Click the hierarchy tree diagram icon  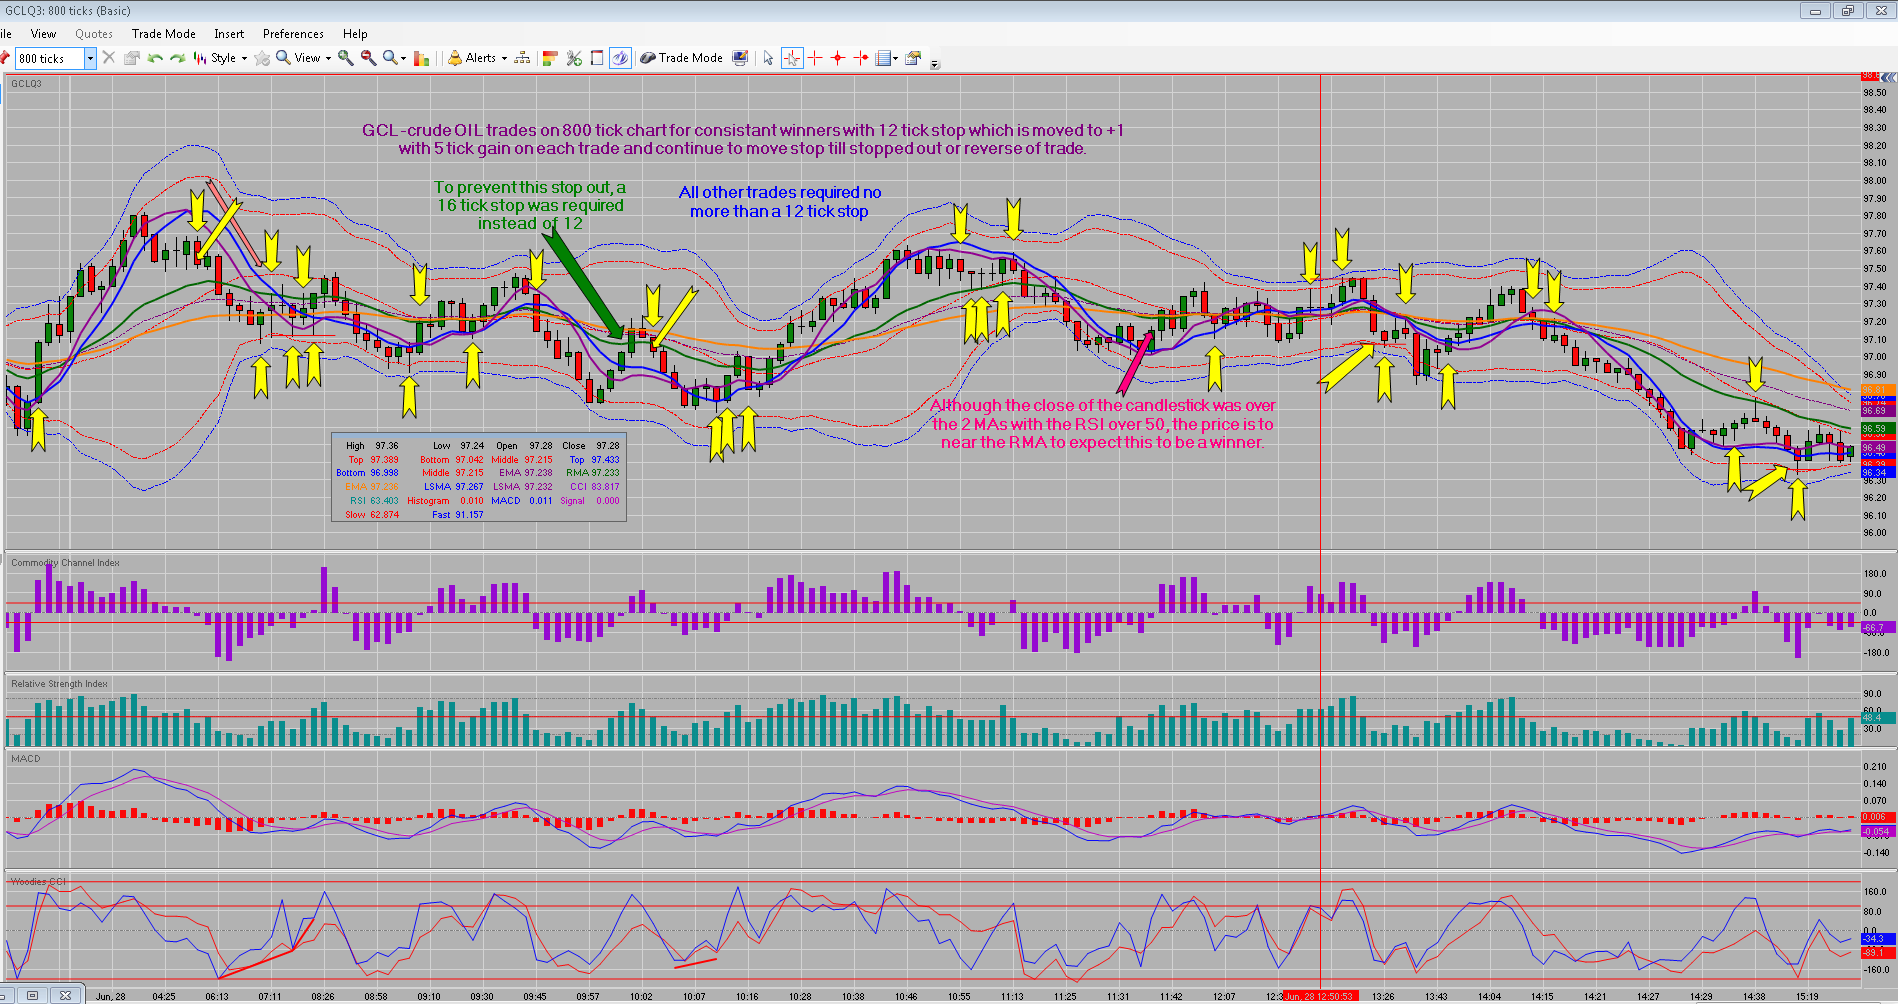pyautogui.click(x=522, y=58)
